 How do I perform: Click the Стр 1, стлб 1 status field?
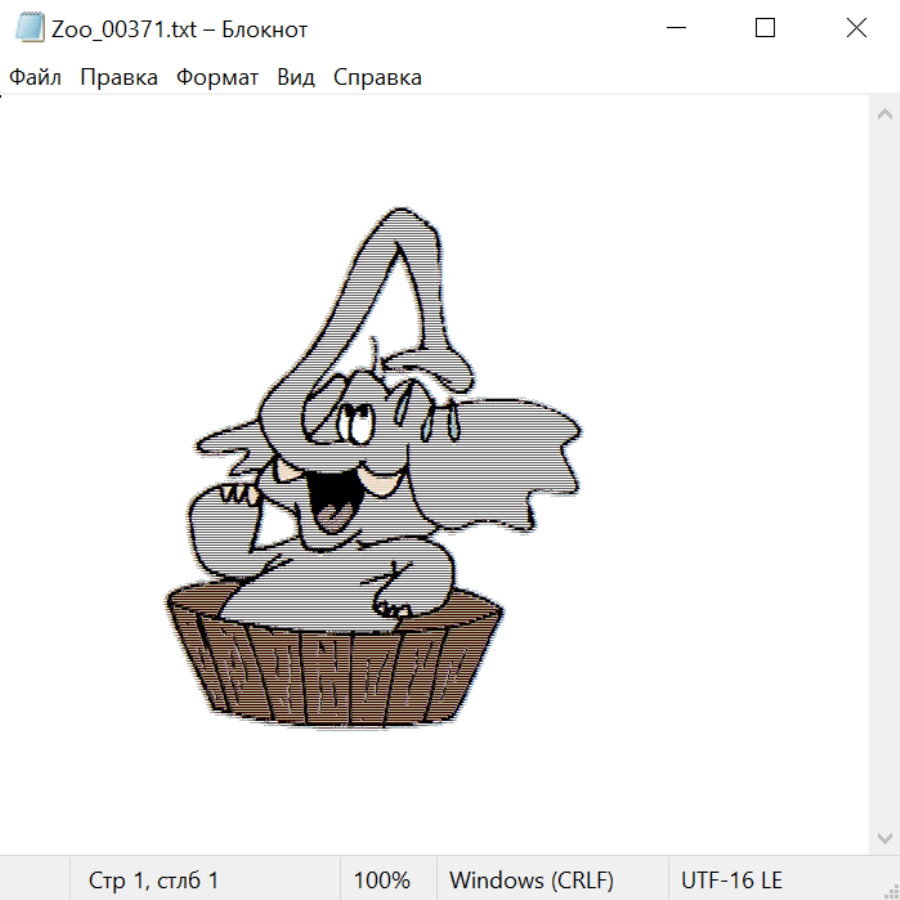point(154,880)
